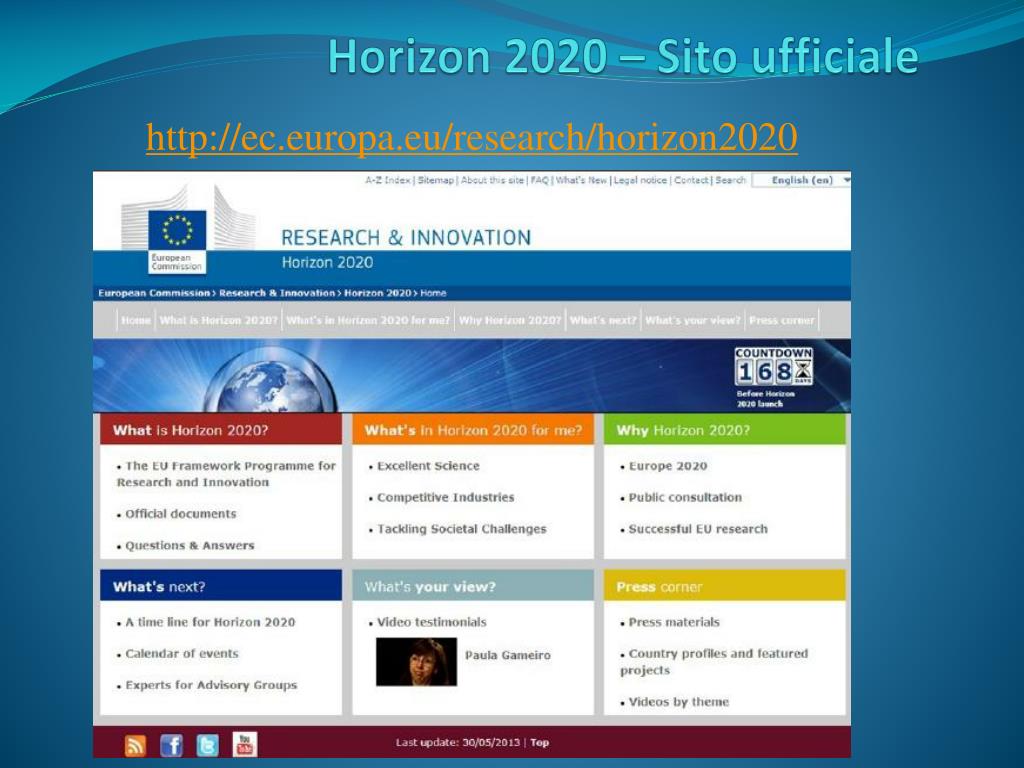Open Videos by theme link

[678, 702]
